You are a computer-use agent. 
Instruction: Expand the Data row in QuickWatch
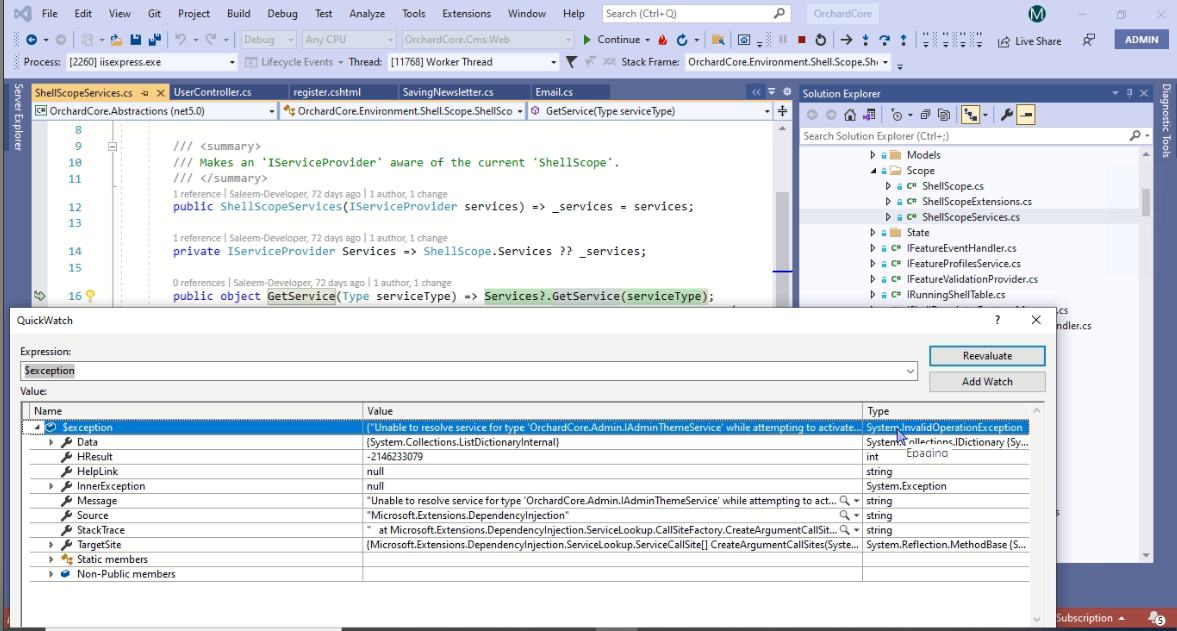51,442
